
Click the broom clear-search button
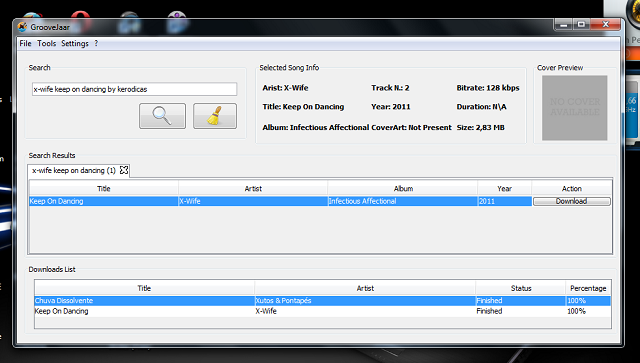[x=215, y=116]
